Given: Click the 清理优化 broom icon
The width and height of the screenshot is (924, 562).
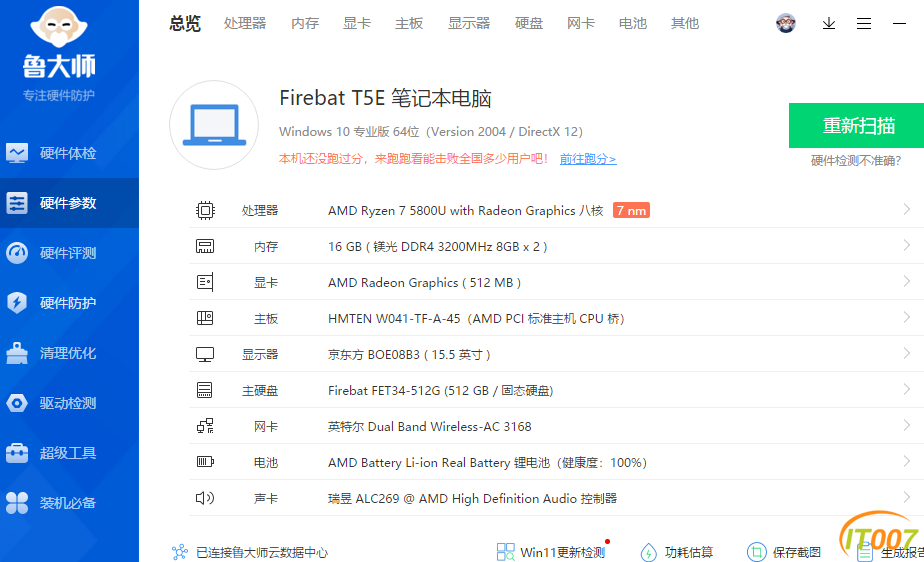Looking at the screenshot, I should [17, 353].
